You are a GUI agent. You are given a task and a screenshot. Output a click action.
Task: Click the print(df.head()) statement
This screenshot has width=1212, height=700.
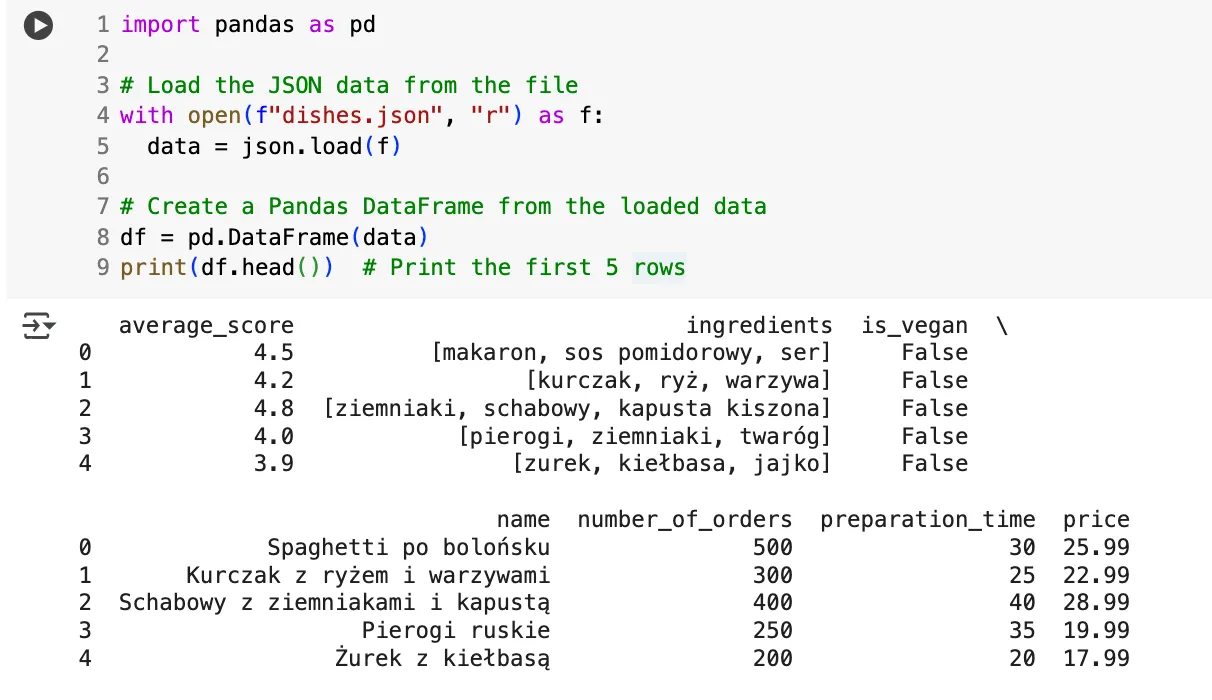click(x=226, y=267)
